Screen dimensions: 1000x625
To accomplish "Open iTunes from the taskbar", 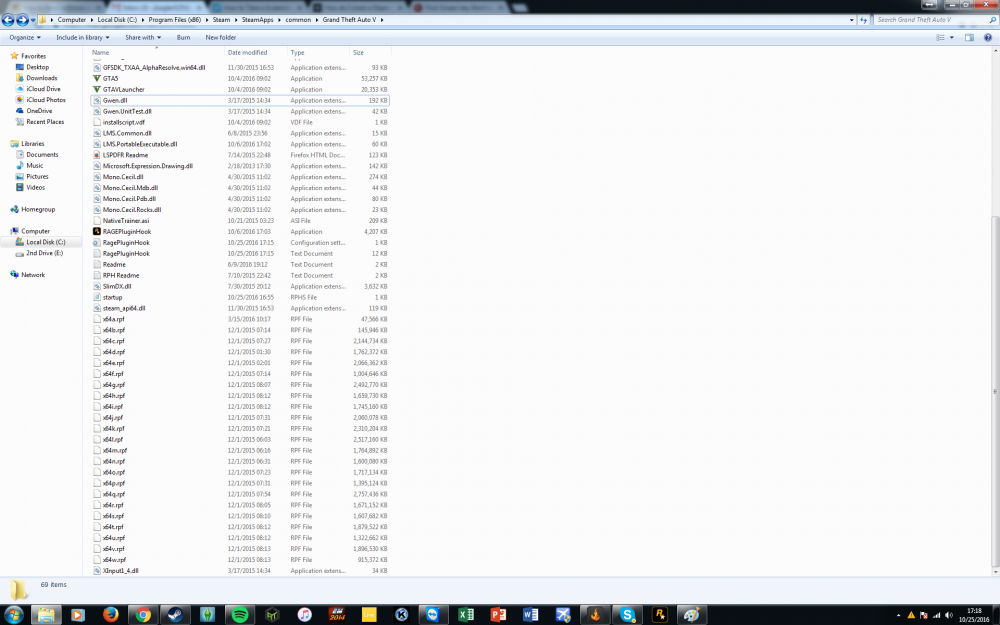I will click(x=304, y=615).
